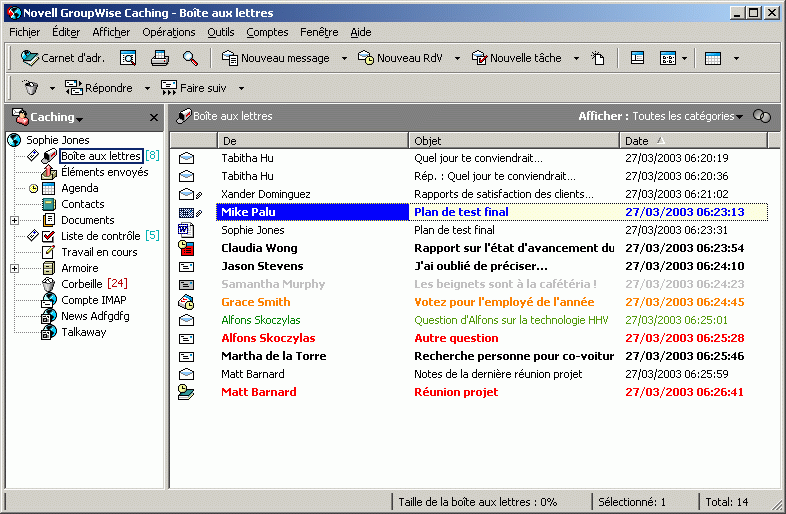Click the properties magnifier-window icon in toolbar
The height and width of the screenshot is (514, 786).
click(128, 58)
